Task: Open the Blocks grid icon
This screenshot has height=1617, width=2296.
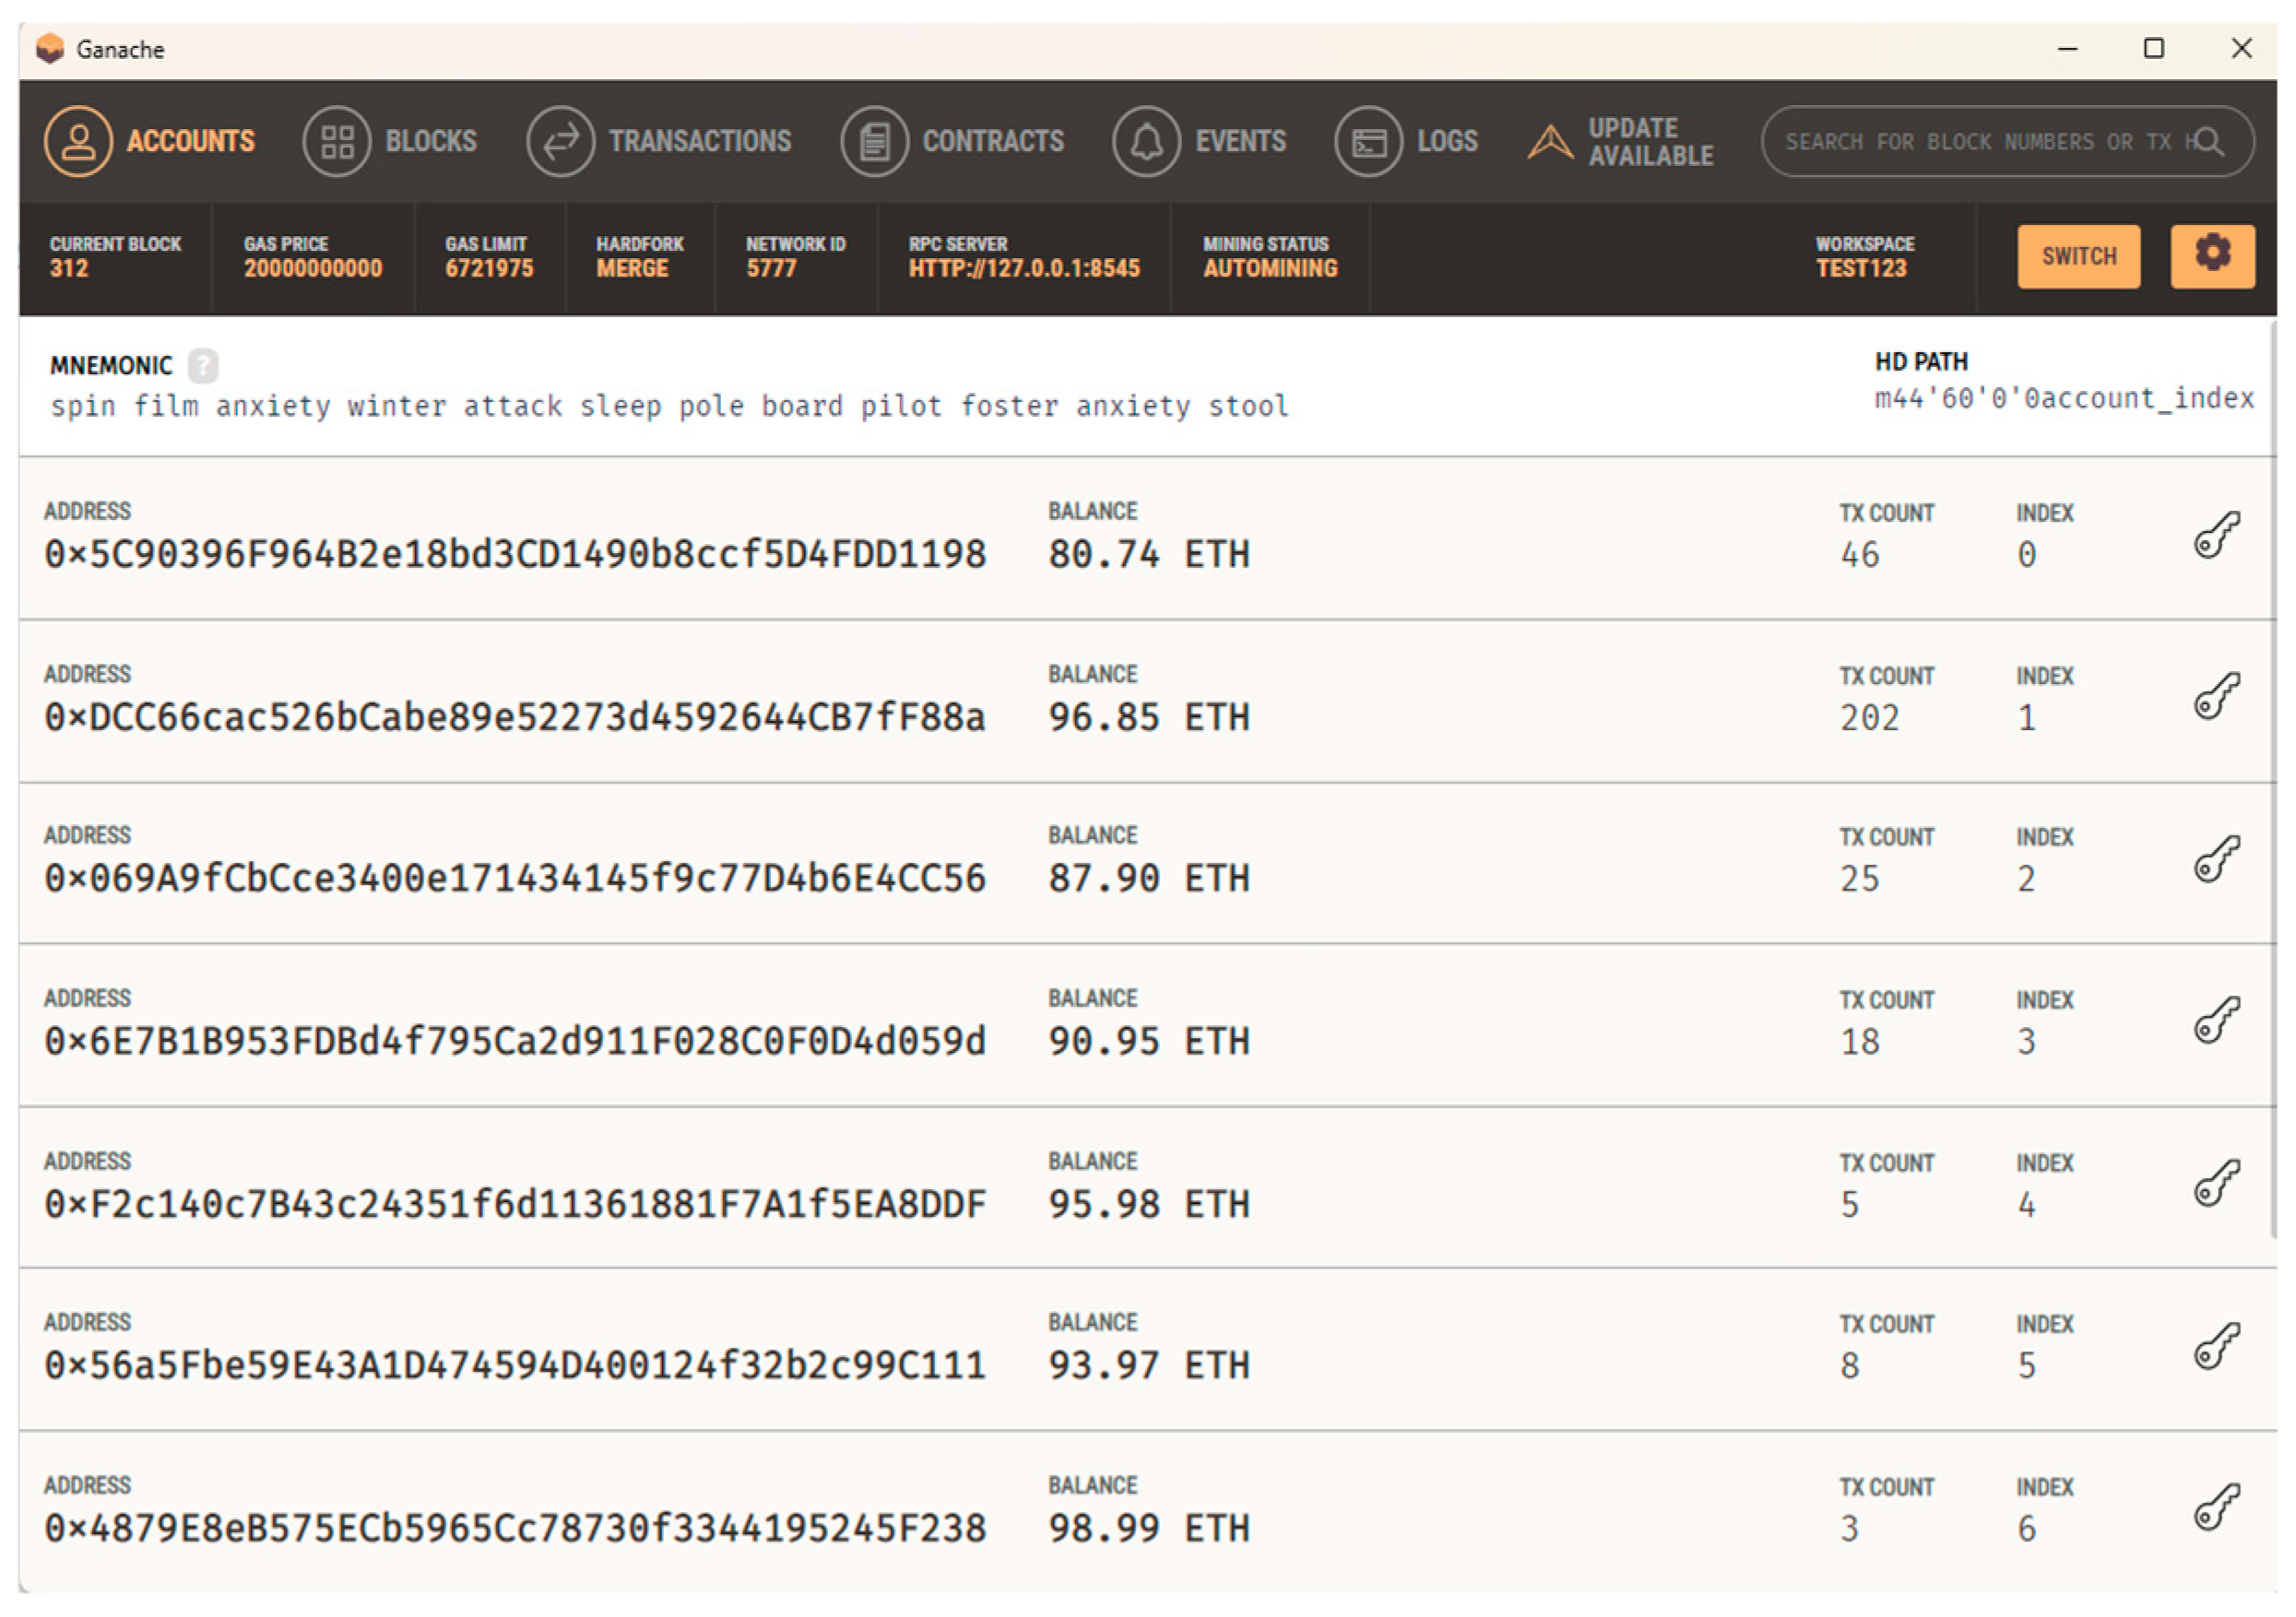Action: (337, 141)
